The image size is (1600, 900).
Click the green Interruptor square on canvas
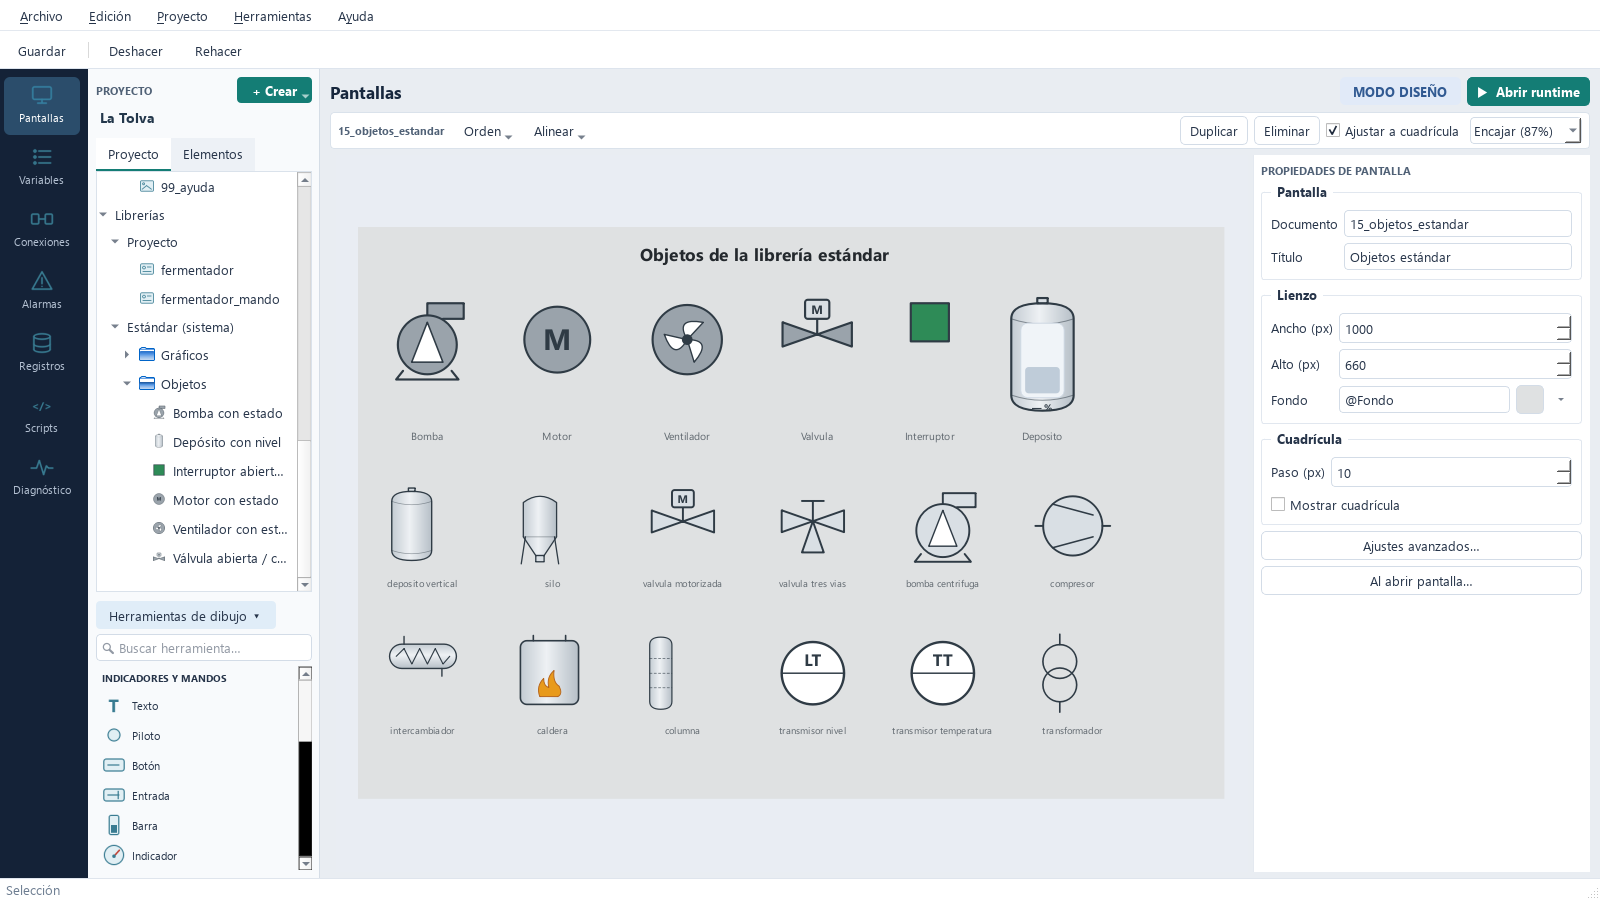930,322
